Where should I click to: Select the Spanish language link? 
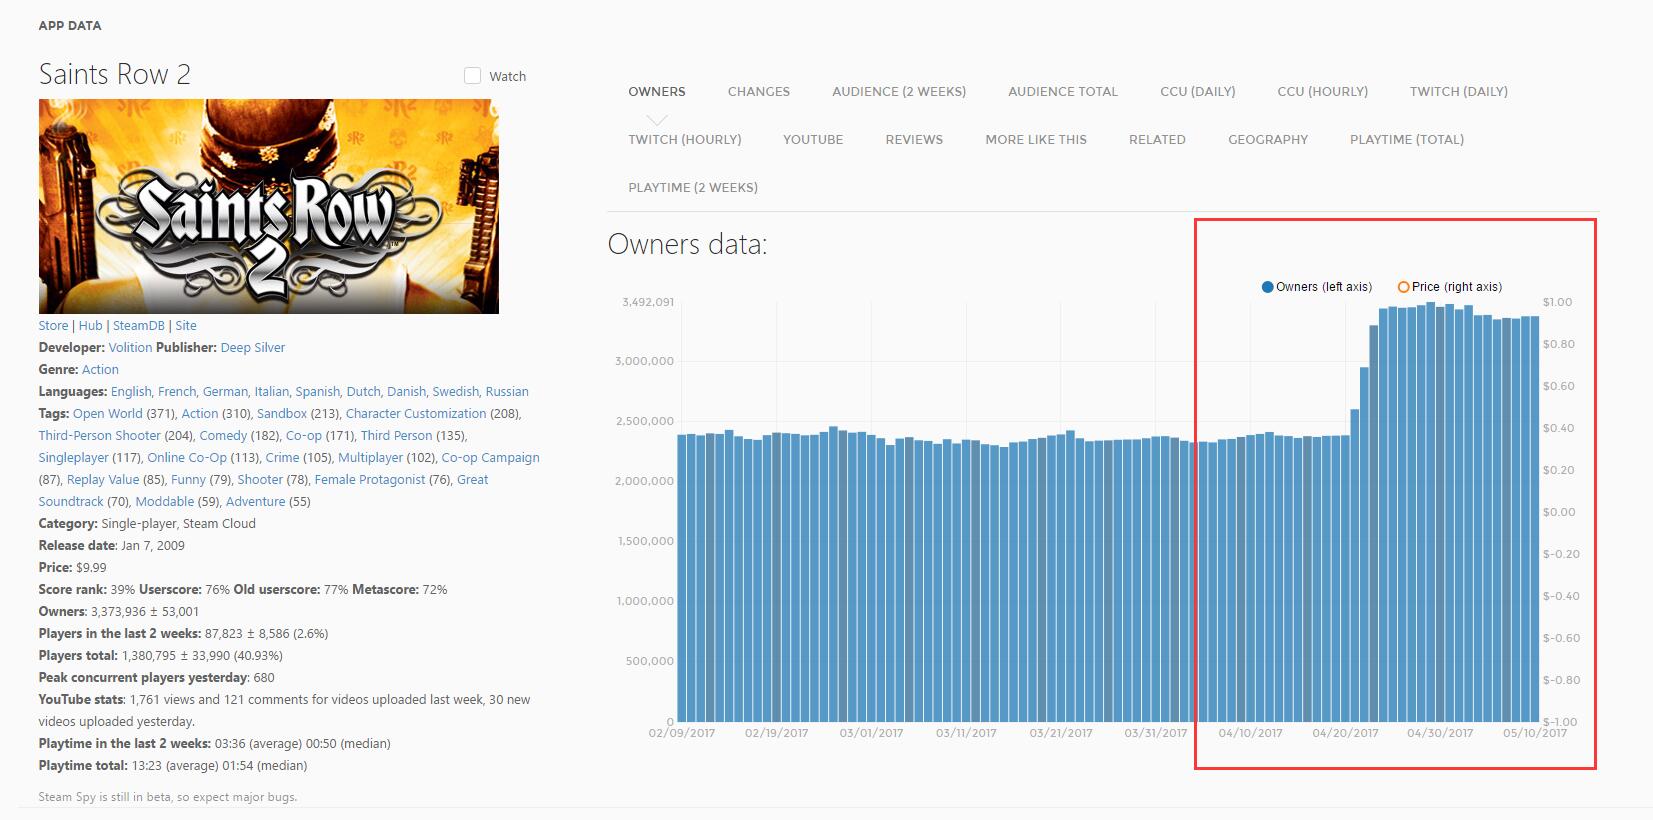317,391
